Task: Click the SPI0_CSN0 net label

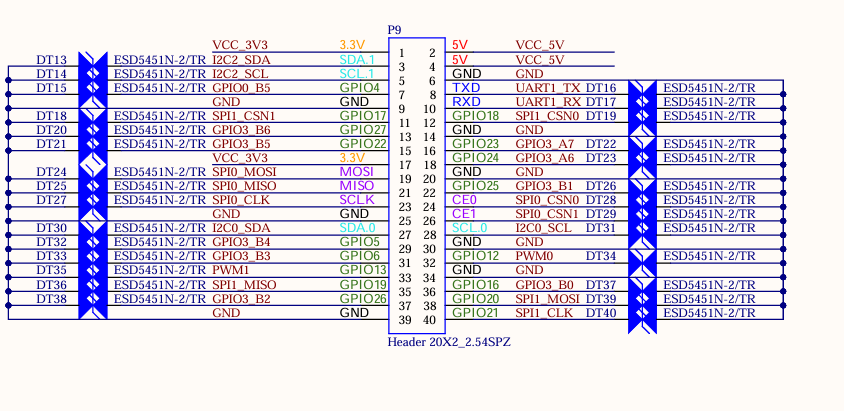Action: pos(547,200)
